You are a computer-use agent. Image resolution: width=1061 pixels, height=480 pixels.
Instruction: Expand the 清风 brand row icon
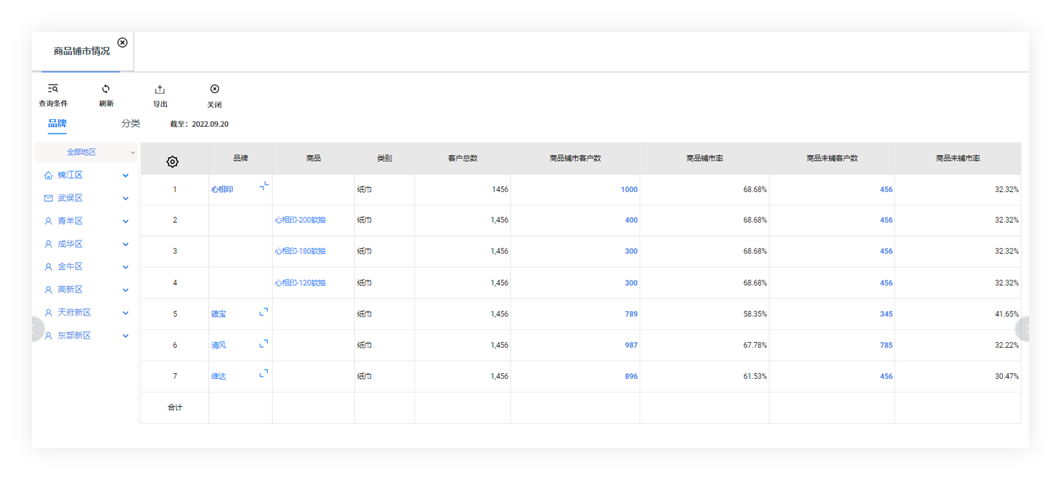coord(264,344)
